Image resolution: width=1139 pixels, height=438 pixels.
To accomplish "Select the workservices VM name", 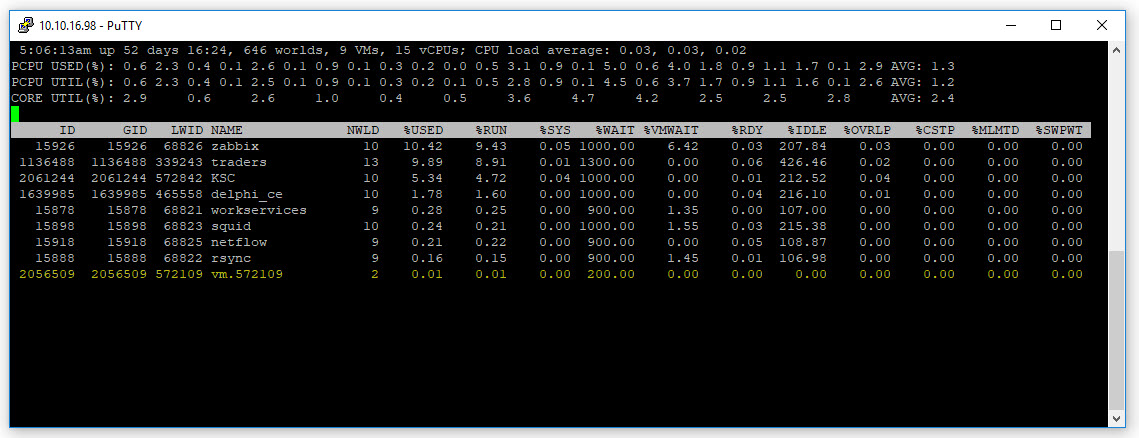I will pos(259,210).
